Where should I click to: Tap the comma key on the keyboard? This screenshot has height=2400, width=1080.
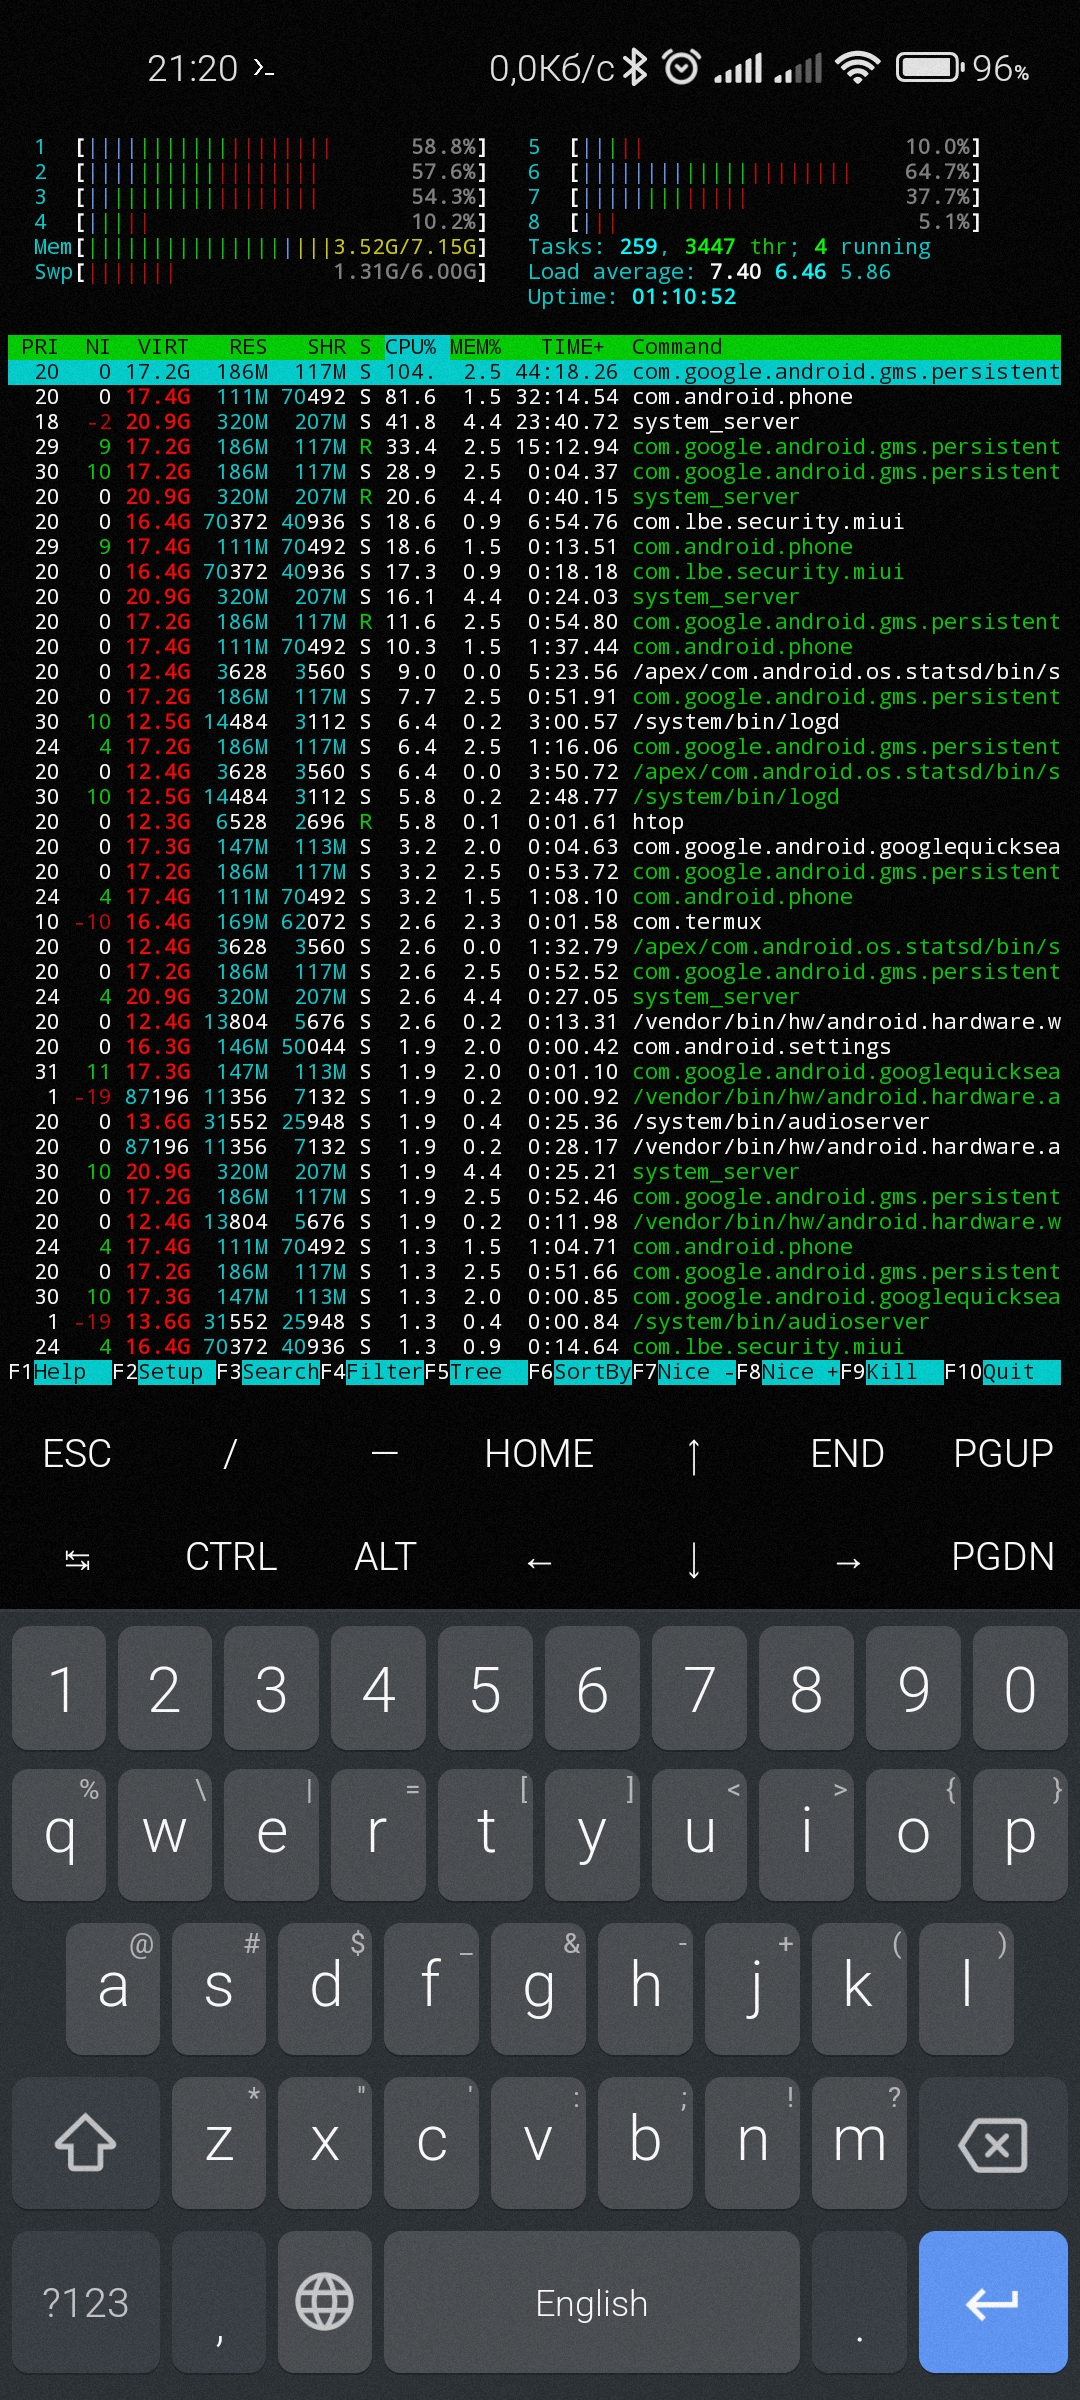(219, 2301)
